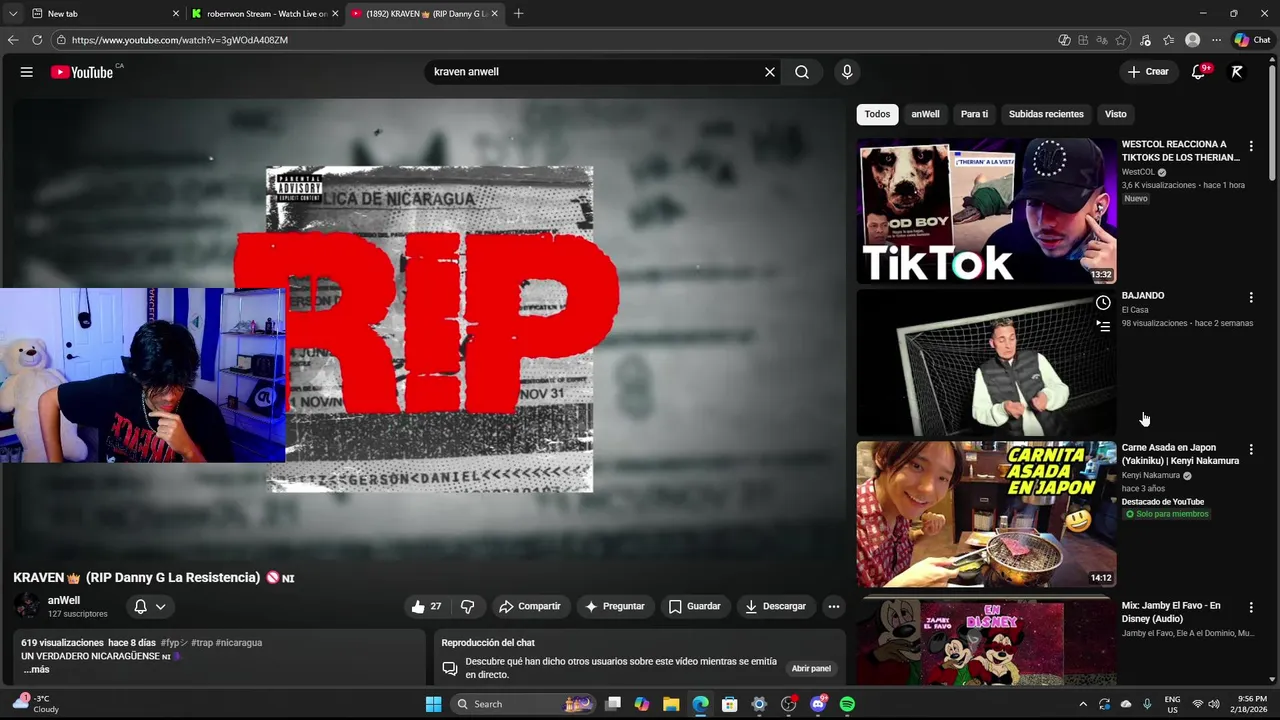This screenshot has width=1280, height=720.
Task: Open anWell channel name link
Action: (64, 600)
